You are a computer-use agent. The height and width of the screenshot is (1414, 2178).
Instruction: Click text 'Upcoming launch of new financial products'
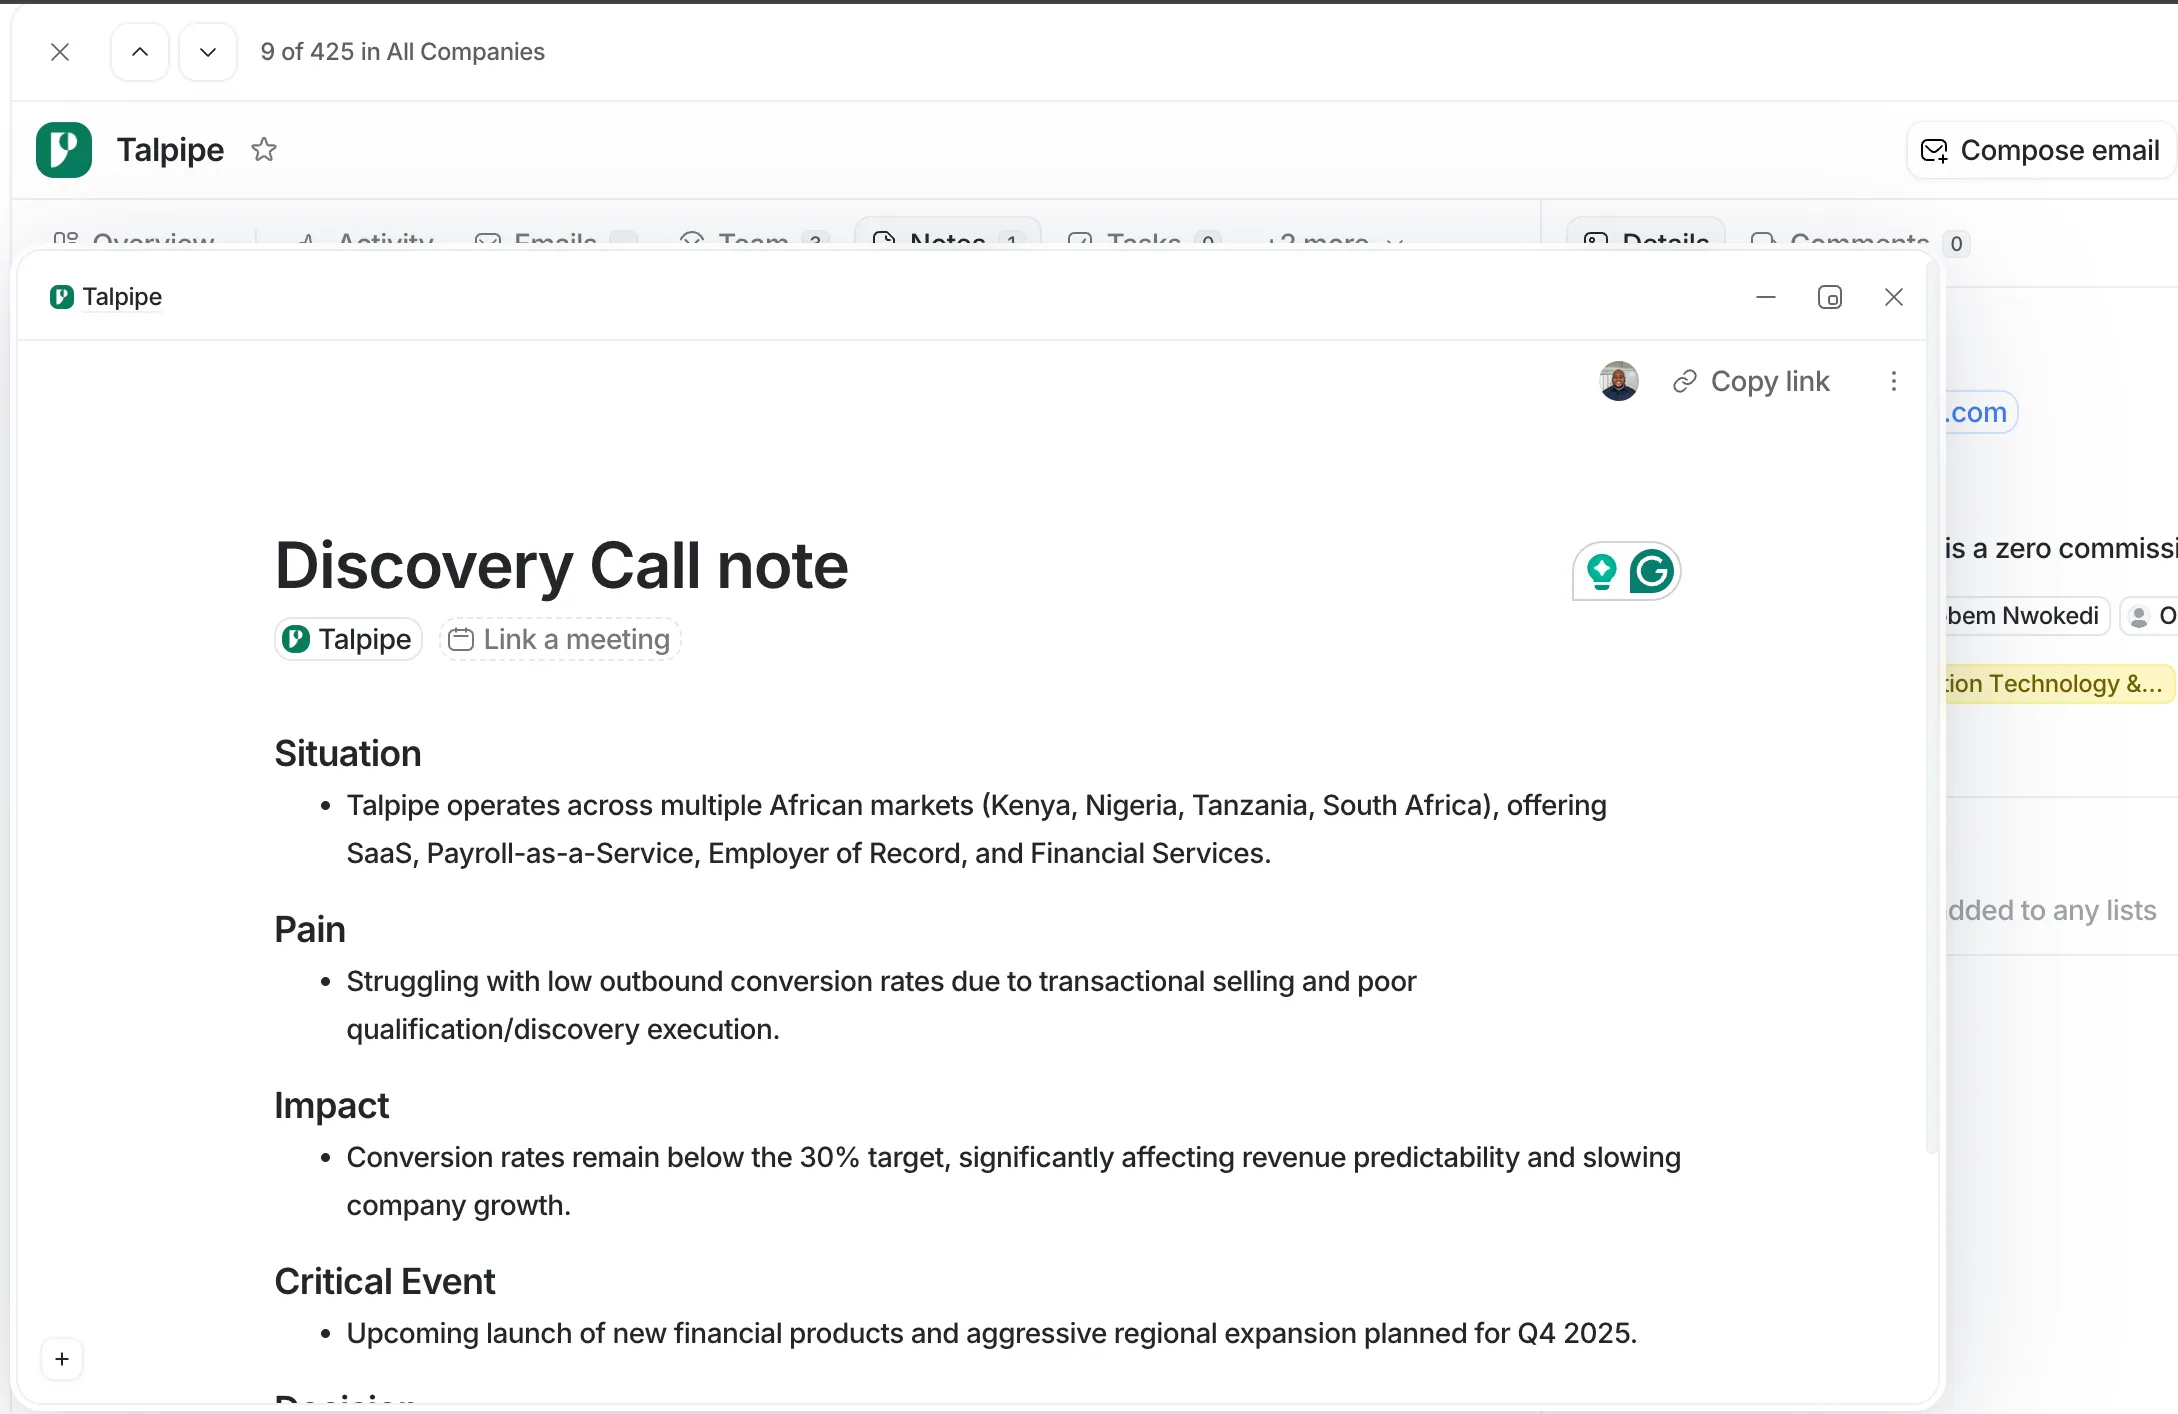[625, 1334]
